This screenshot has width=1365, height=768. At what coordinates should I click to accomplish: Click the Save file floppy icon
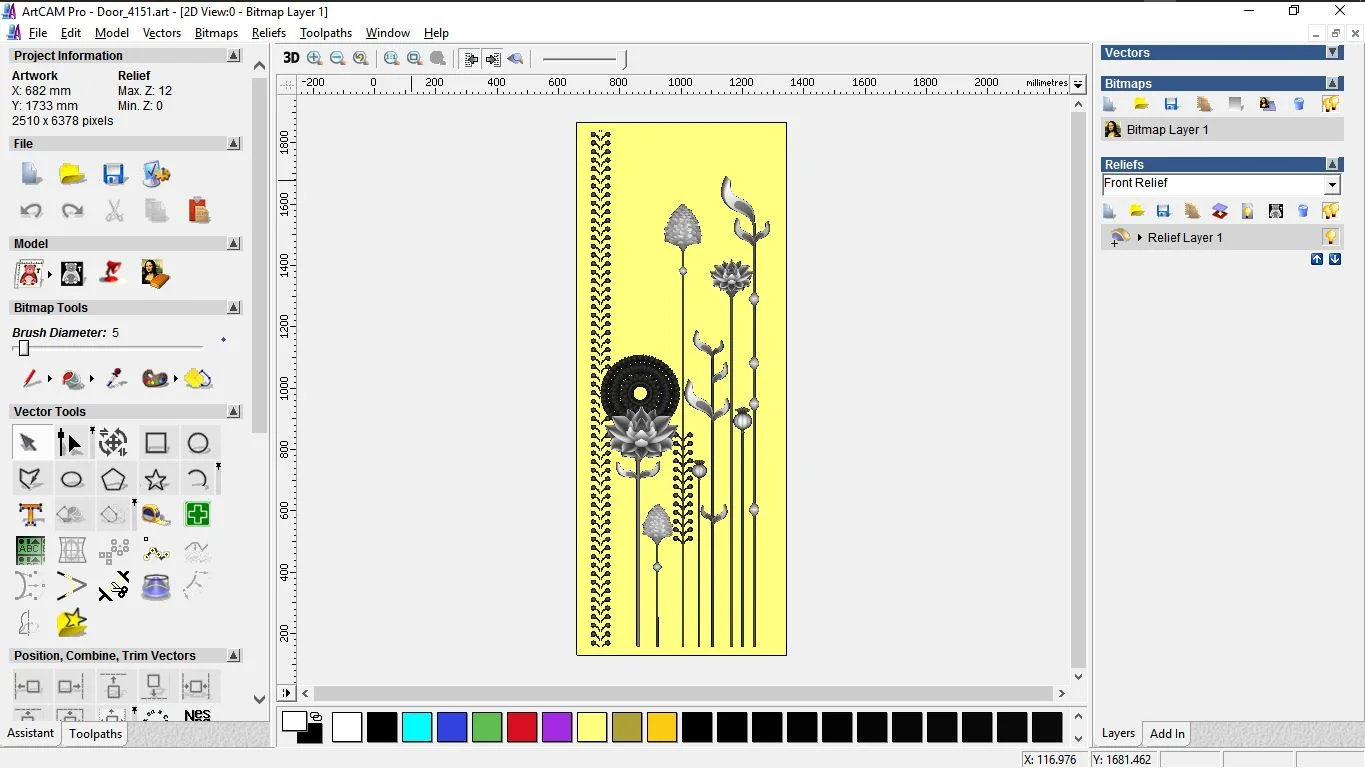(x=114, y=175)
